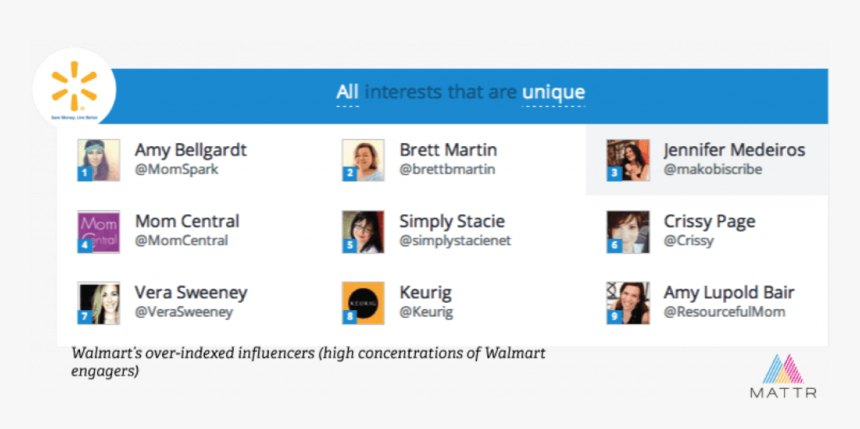Click Jennifer Medeiros's avatar image
Viewport: 860px width, 429px height.
coord(628,160)
